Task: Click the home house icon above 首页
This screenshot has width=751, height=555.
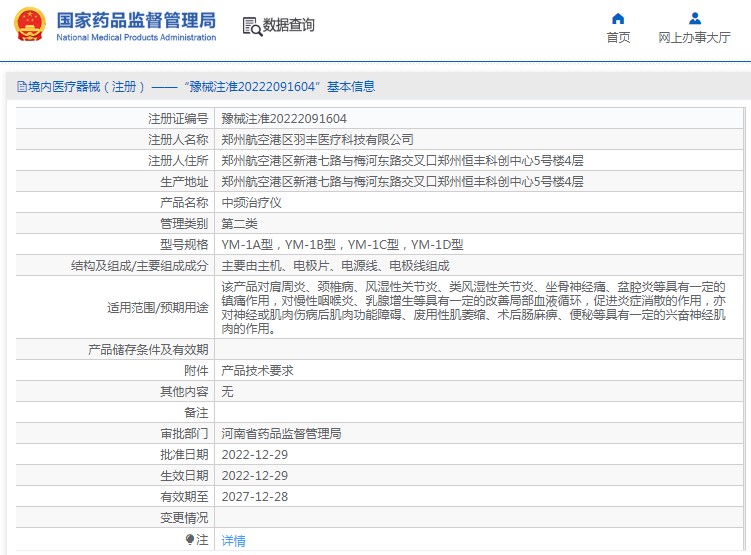Action: pos(618,18)
